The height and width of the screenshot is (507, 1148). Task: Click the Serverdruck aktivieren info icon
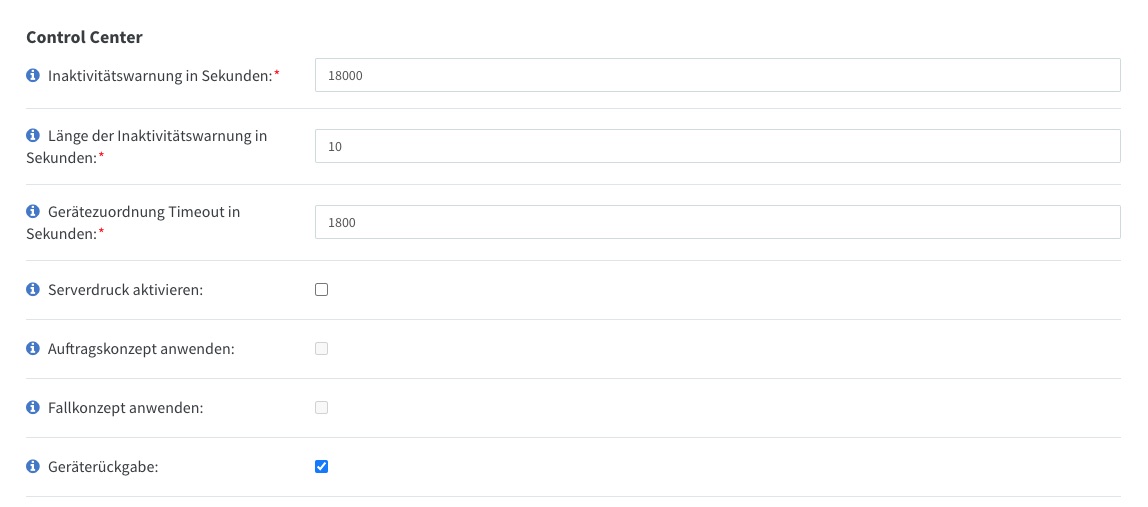coord(32,289)
